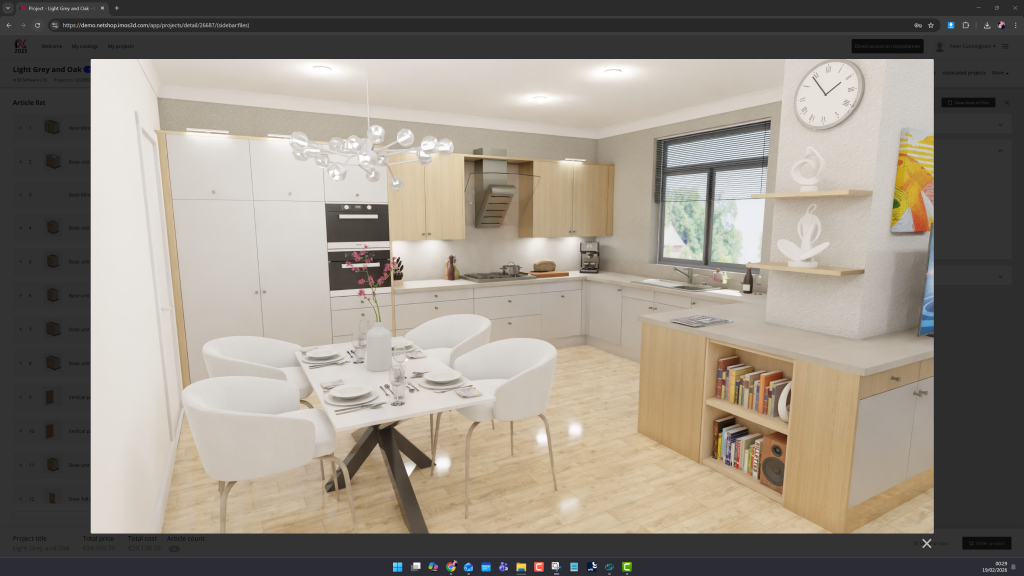
Task: Open the My project menu item
Action: (x=120, y=46)
